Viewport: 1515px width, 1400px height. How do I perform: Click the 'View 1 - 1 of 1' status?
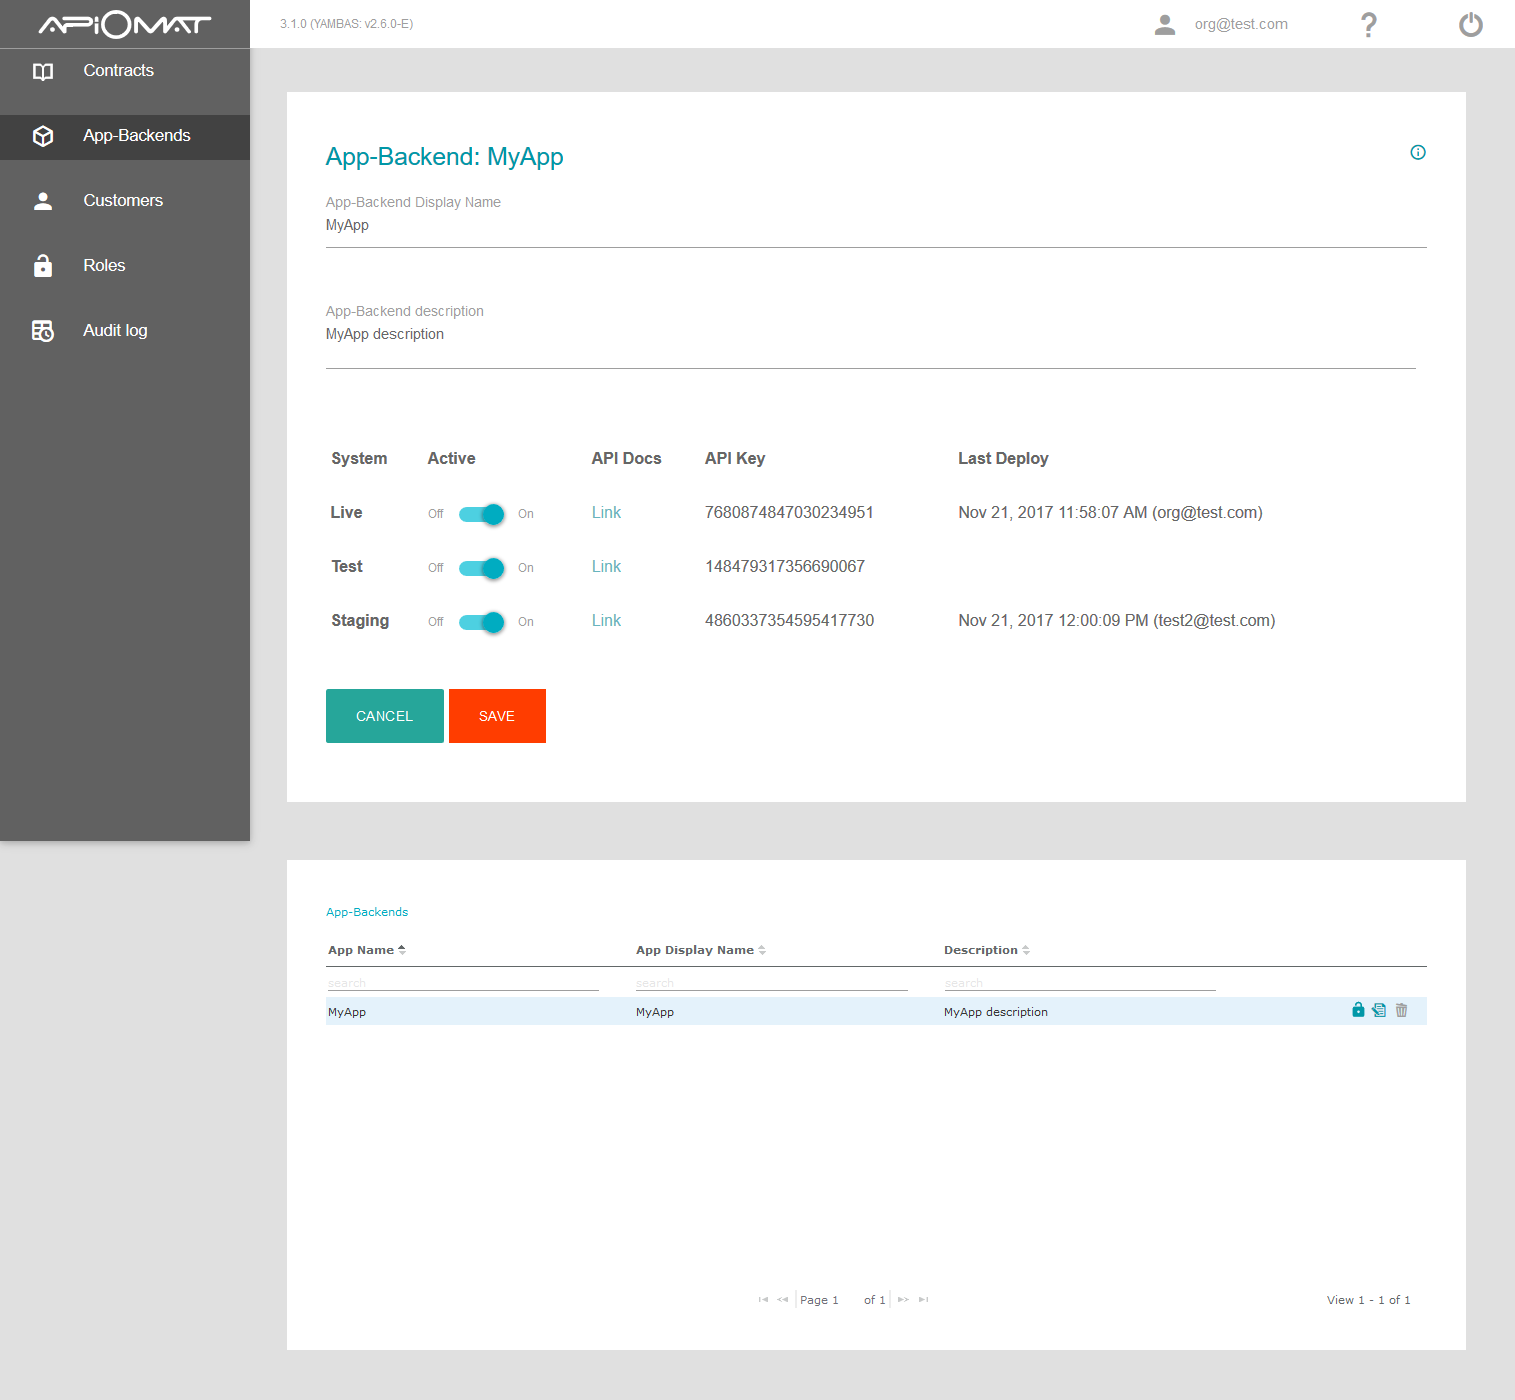[1368, 1300]
